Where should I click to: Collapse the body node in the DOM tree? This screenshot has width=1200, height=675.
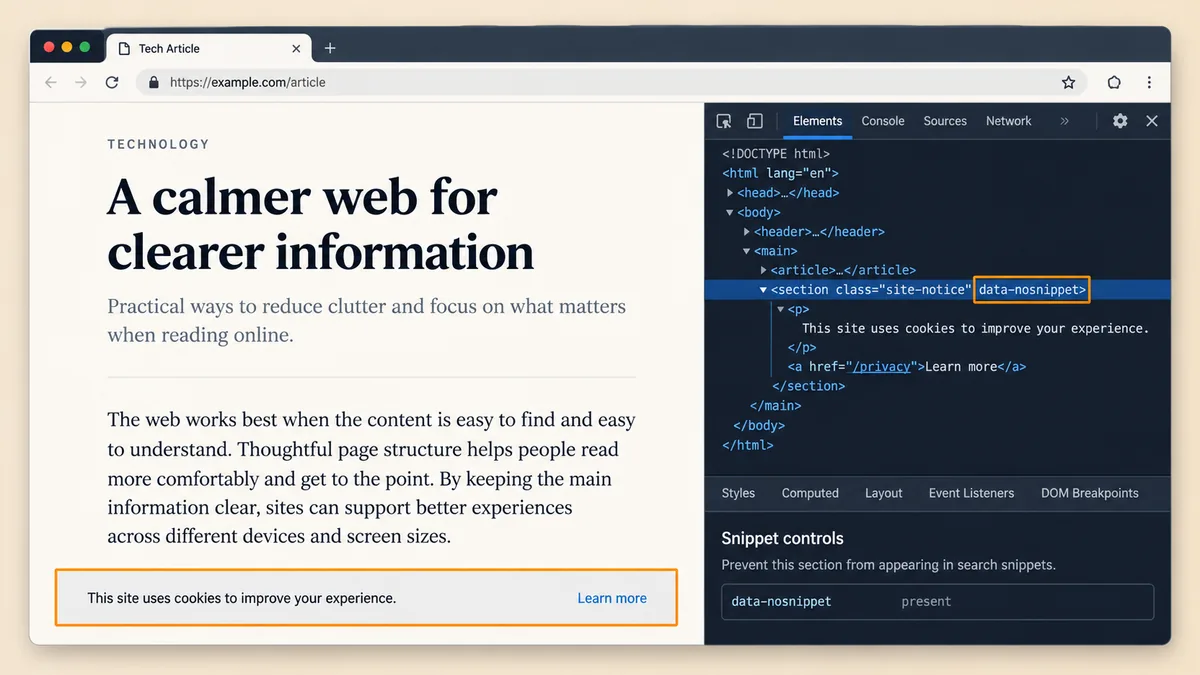(x=730, y=213)
